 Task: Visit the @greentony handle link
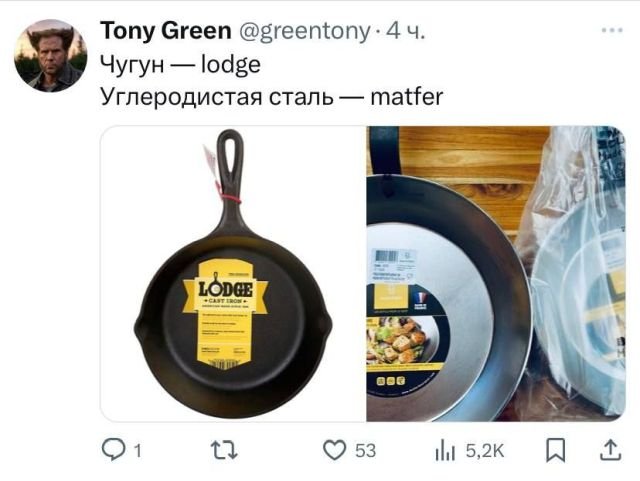click(304, 31)
